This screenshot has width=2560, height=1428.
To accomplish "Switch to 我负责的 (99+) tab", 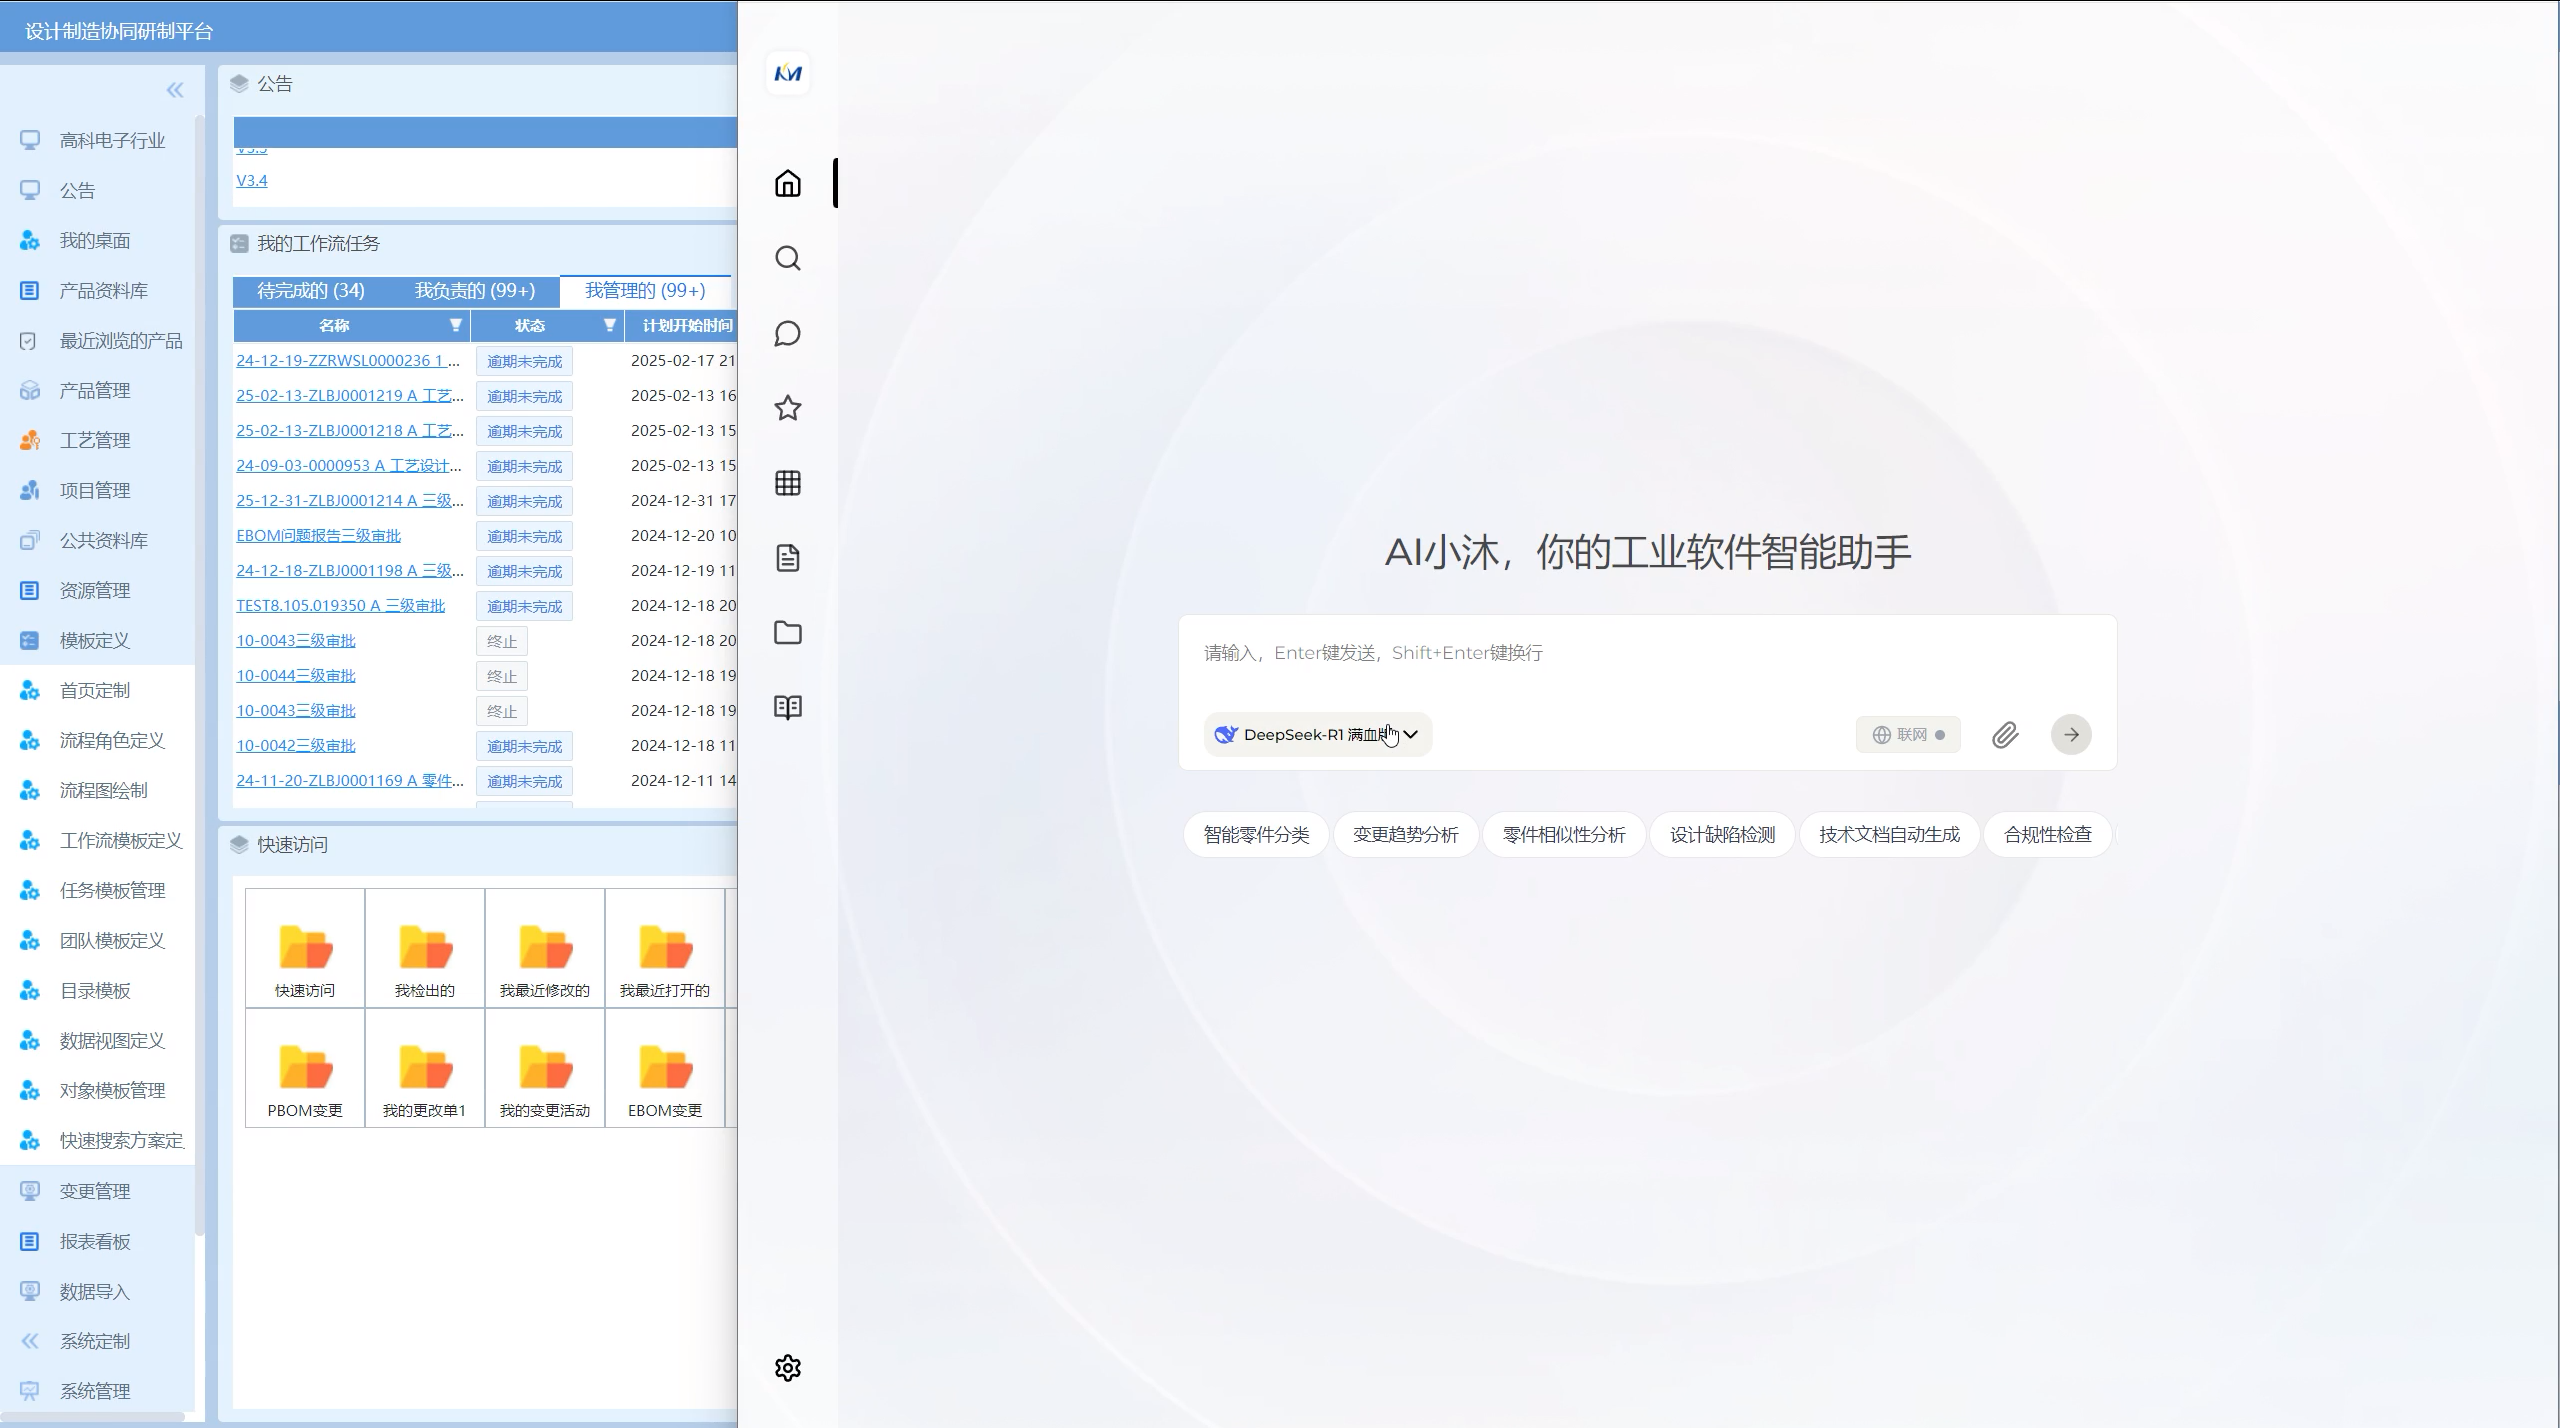I will click(x=475, y=291).
